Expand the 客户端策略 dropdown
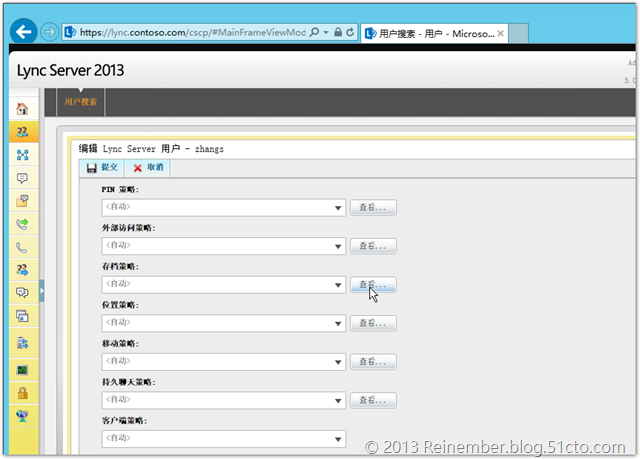640x459 pixels. click(339, 438)
